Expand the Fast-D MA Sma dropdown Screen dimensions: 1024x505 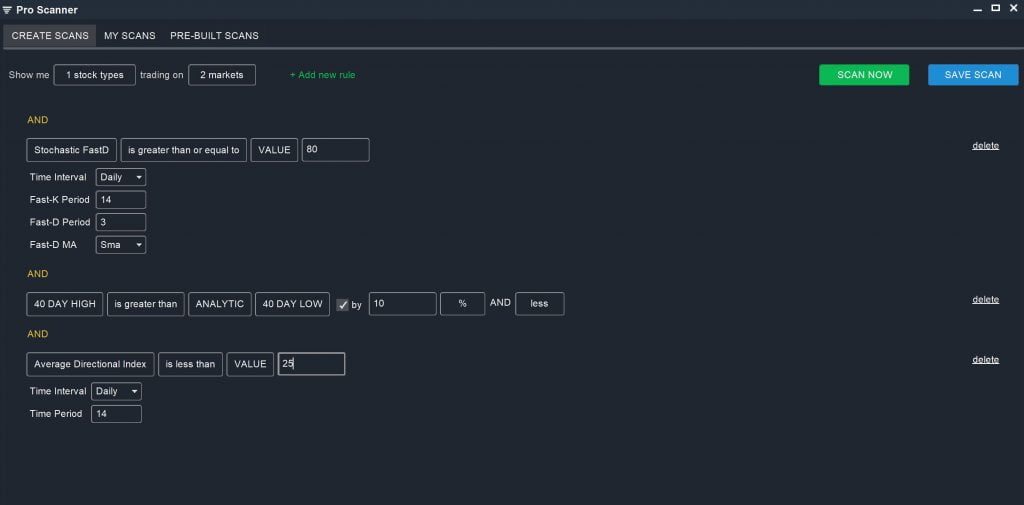pyautogui.click(x=121, y=244)
